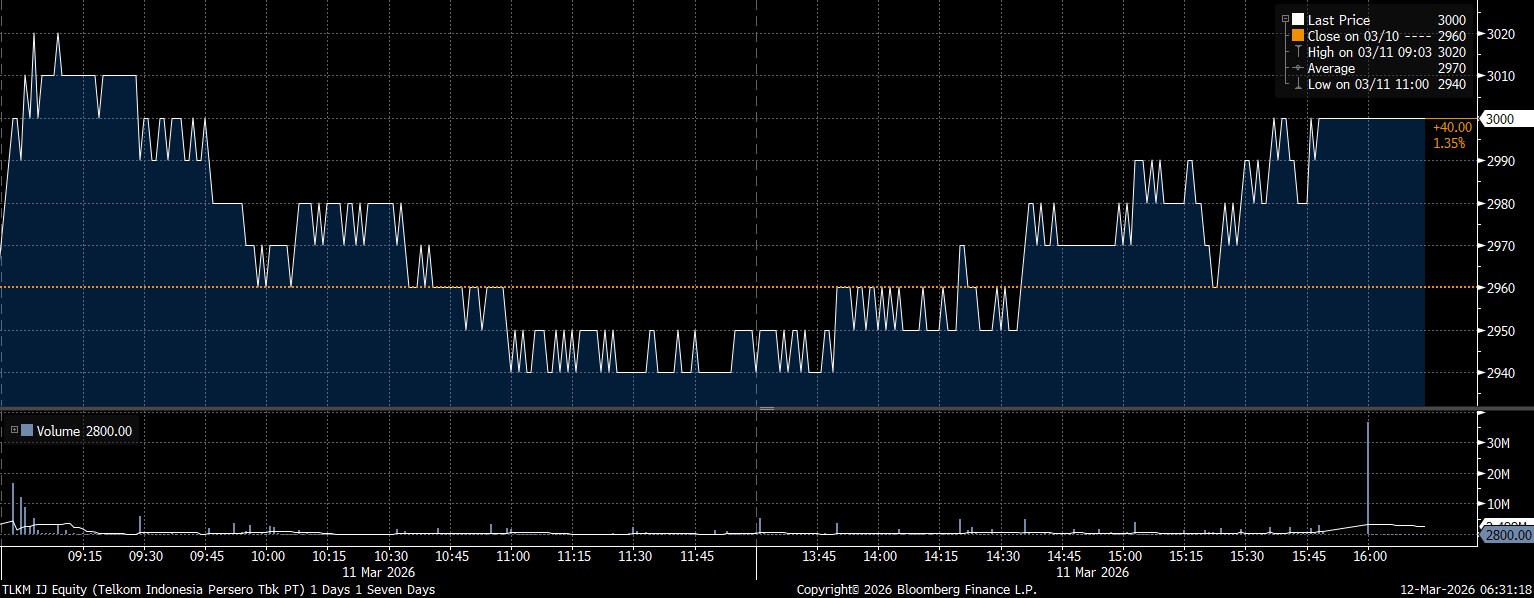Screen dimensions: 1534x598
Task: Click the +40.00 price change label
Action: pyautogui.click(x=1451, y=127)
